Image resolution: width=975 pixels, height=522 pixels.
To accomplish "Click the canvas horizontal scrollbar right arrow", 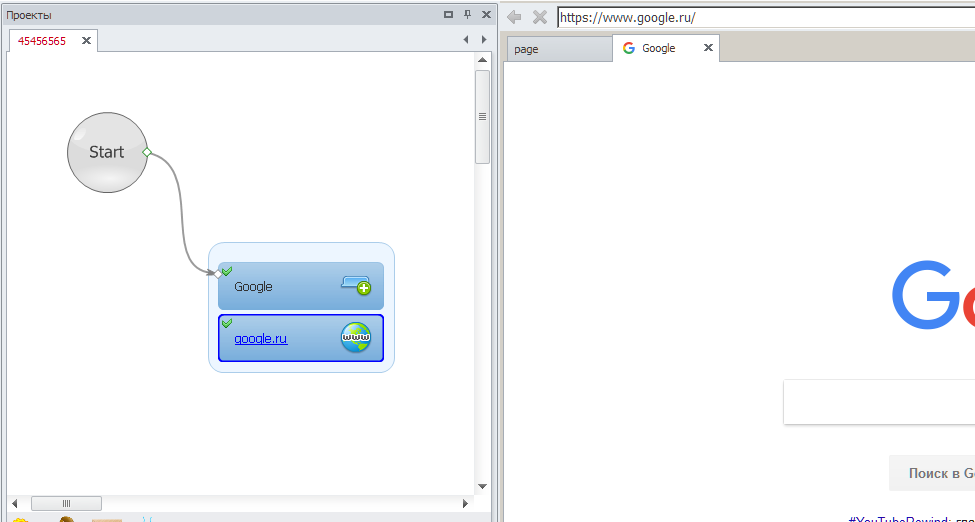I will click(465, 503).
